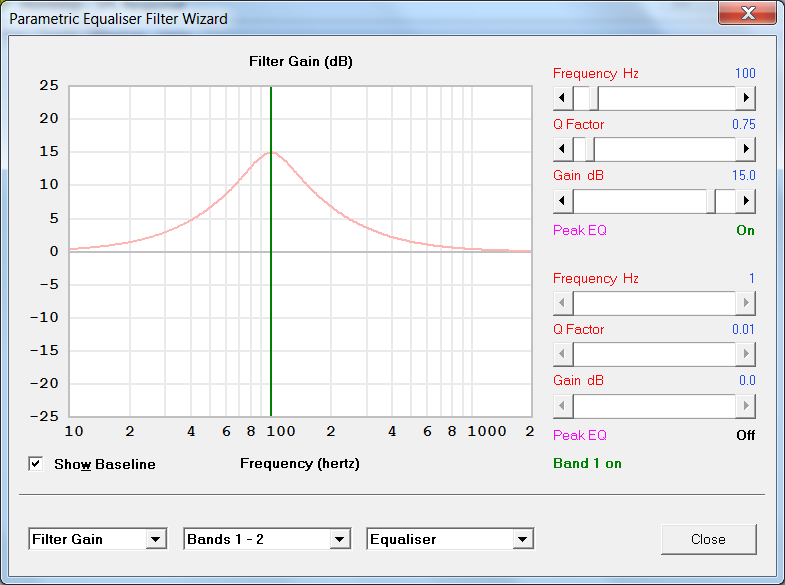The height and width of the screenshot is (585, 785).
Task: Increase band 2 Frequency with right arrow
Action: 745,303
